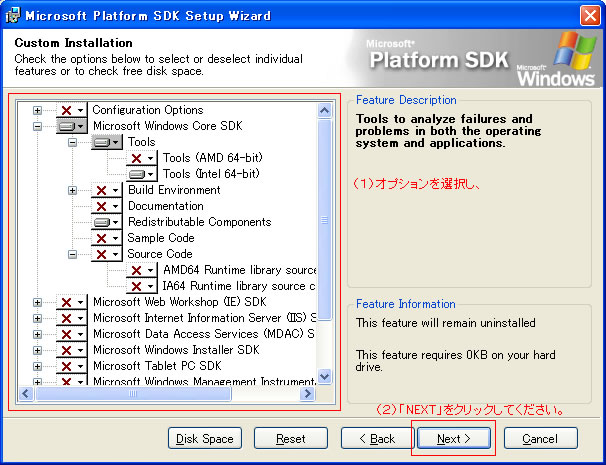Select Tools (Intel 64-bit) label
The height and width of the screenshot is (465, 606).
pyautogui.click(x=211, y=174)
